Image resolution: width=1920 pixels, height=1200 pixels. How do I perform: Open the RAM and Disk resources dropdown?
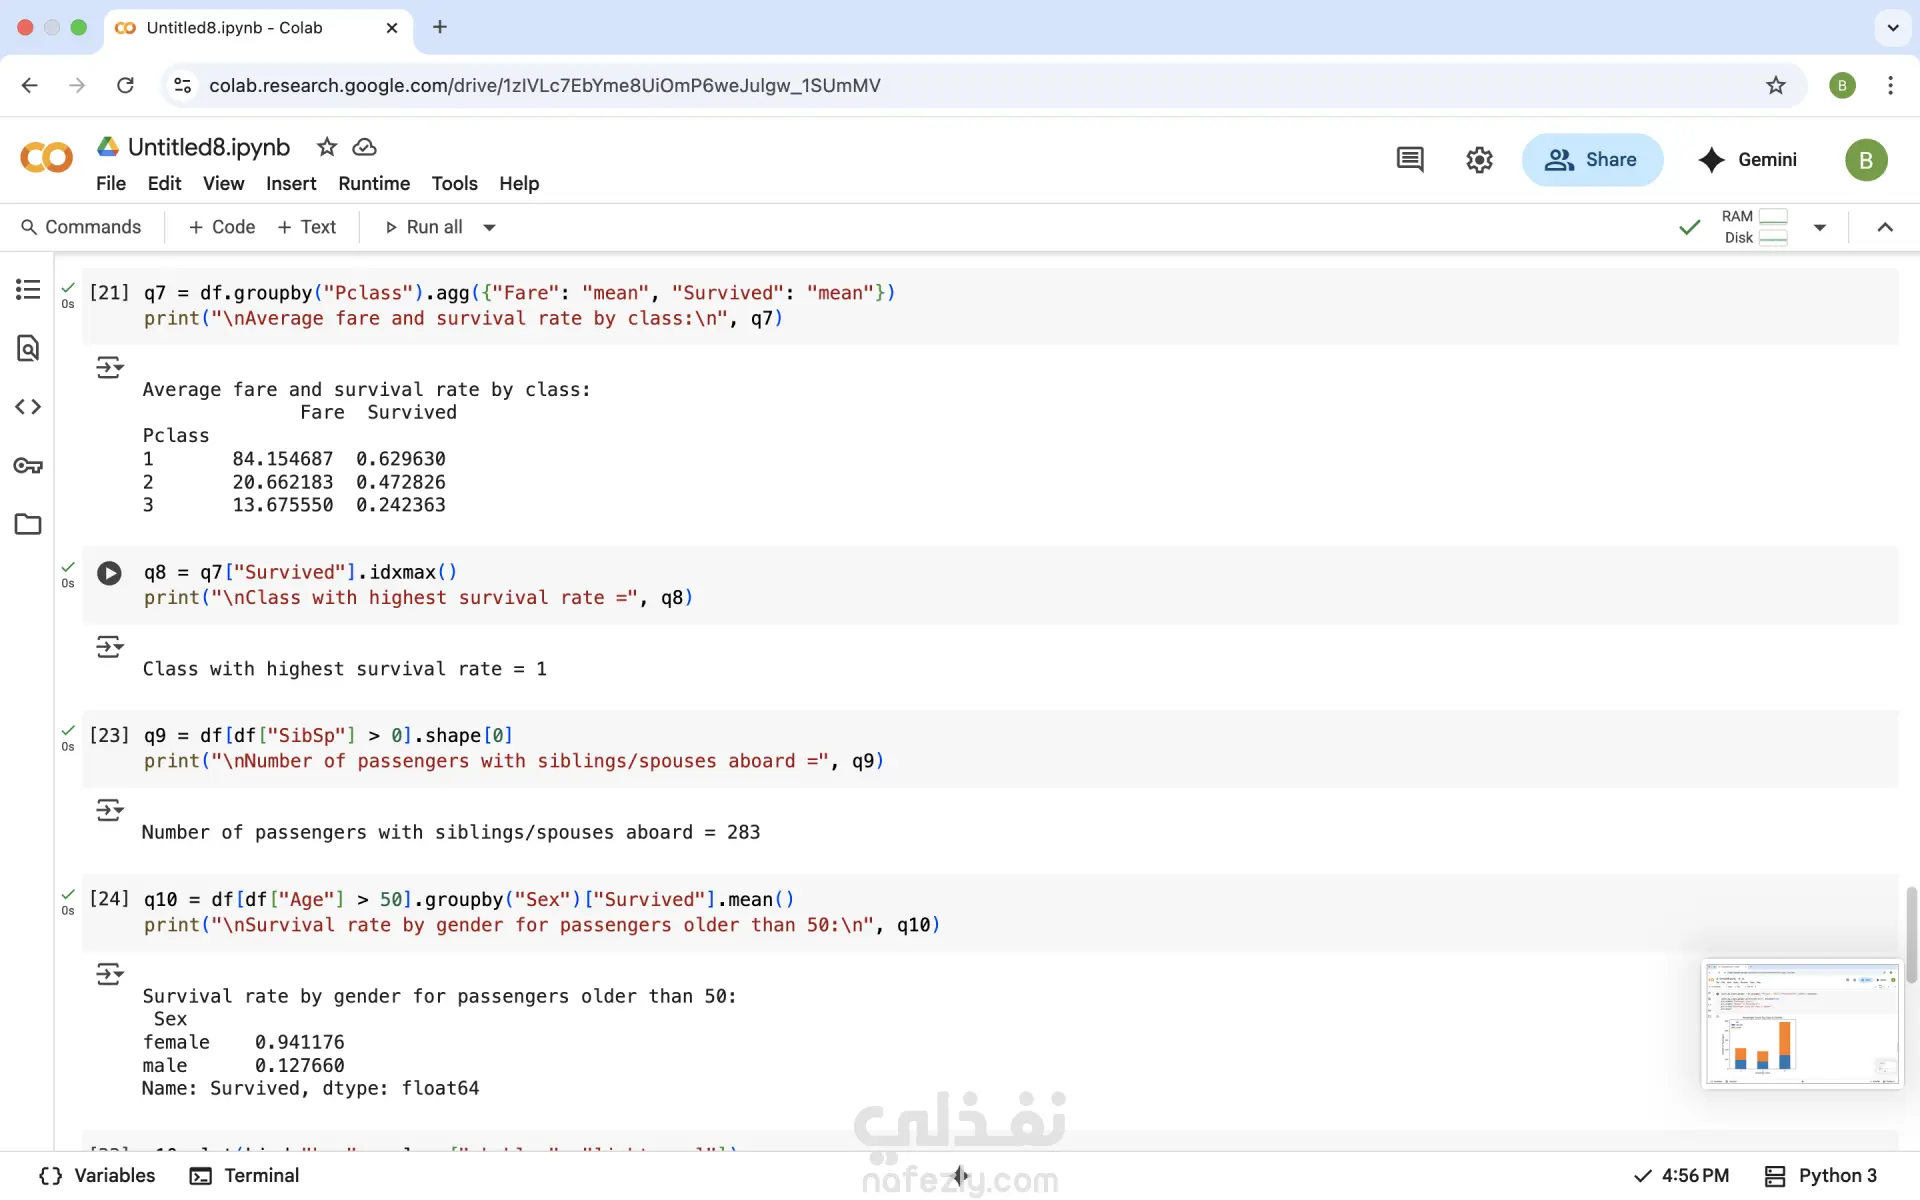[x=1820, y=228]
